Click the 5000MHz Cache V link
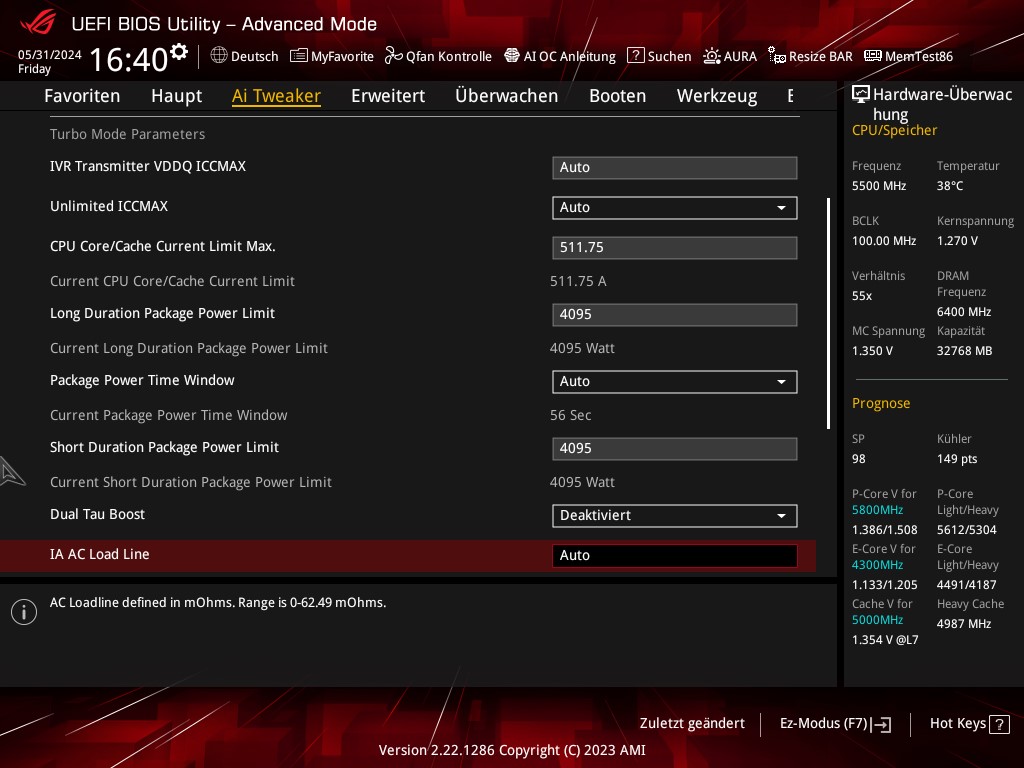The height and width of the screenshot is (768, 1024). 877,619
